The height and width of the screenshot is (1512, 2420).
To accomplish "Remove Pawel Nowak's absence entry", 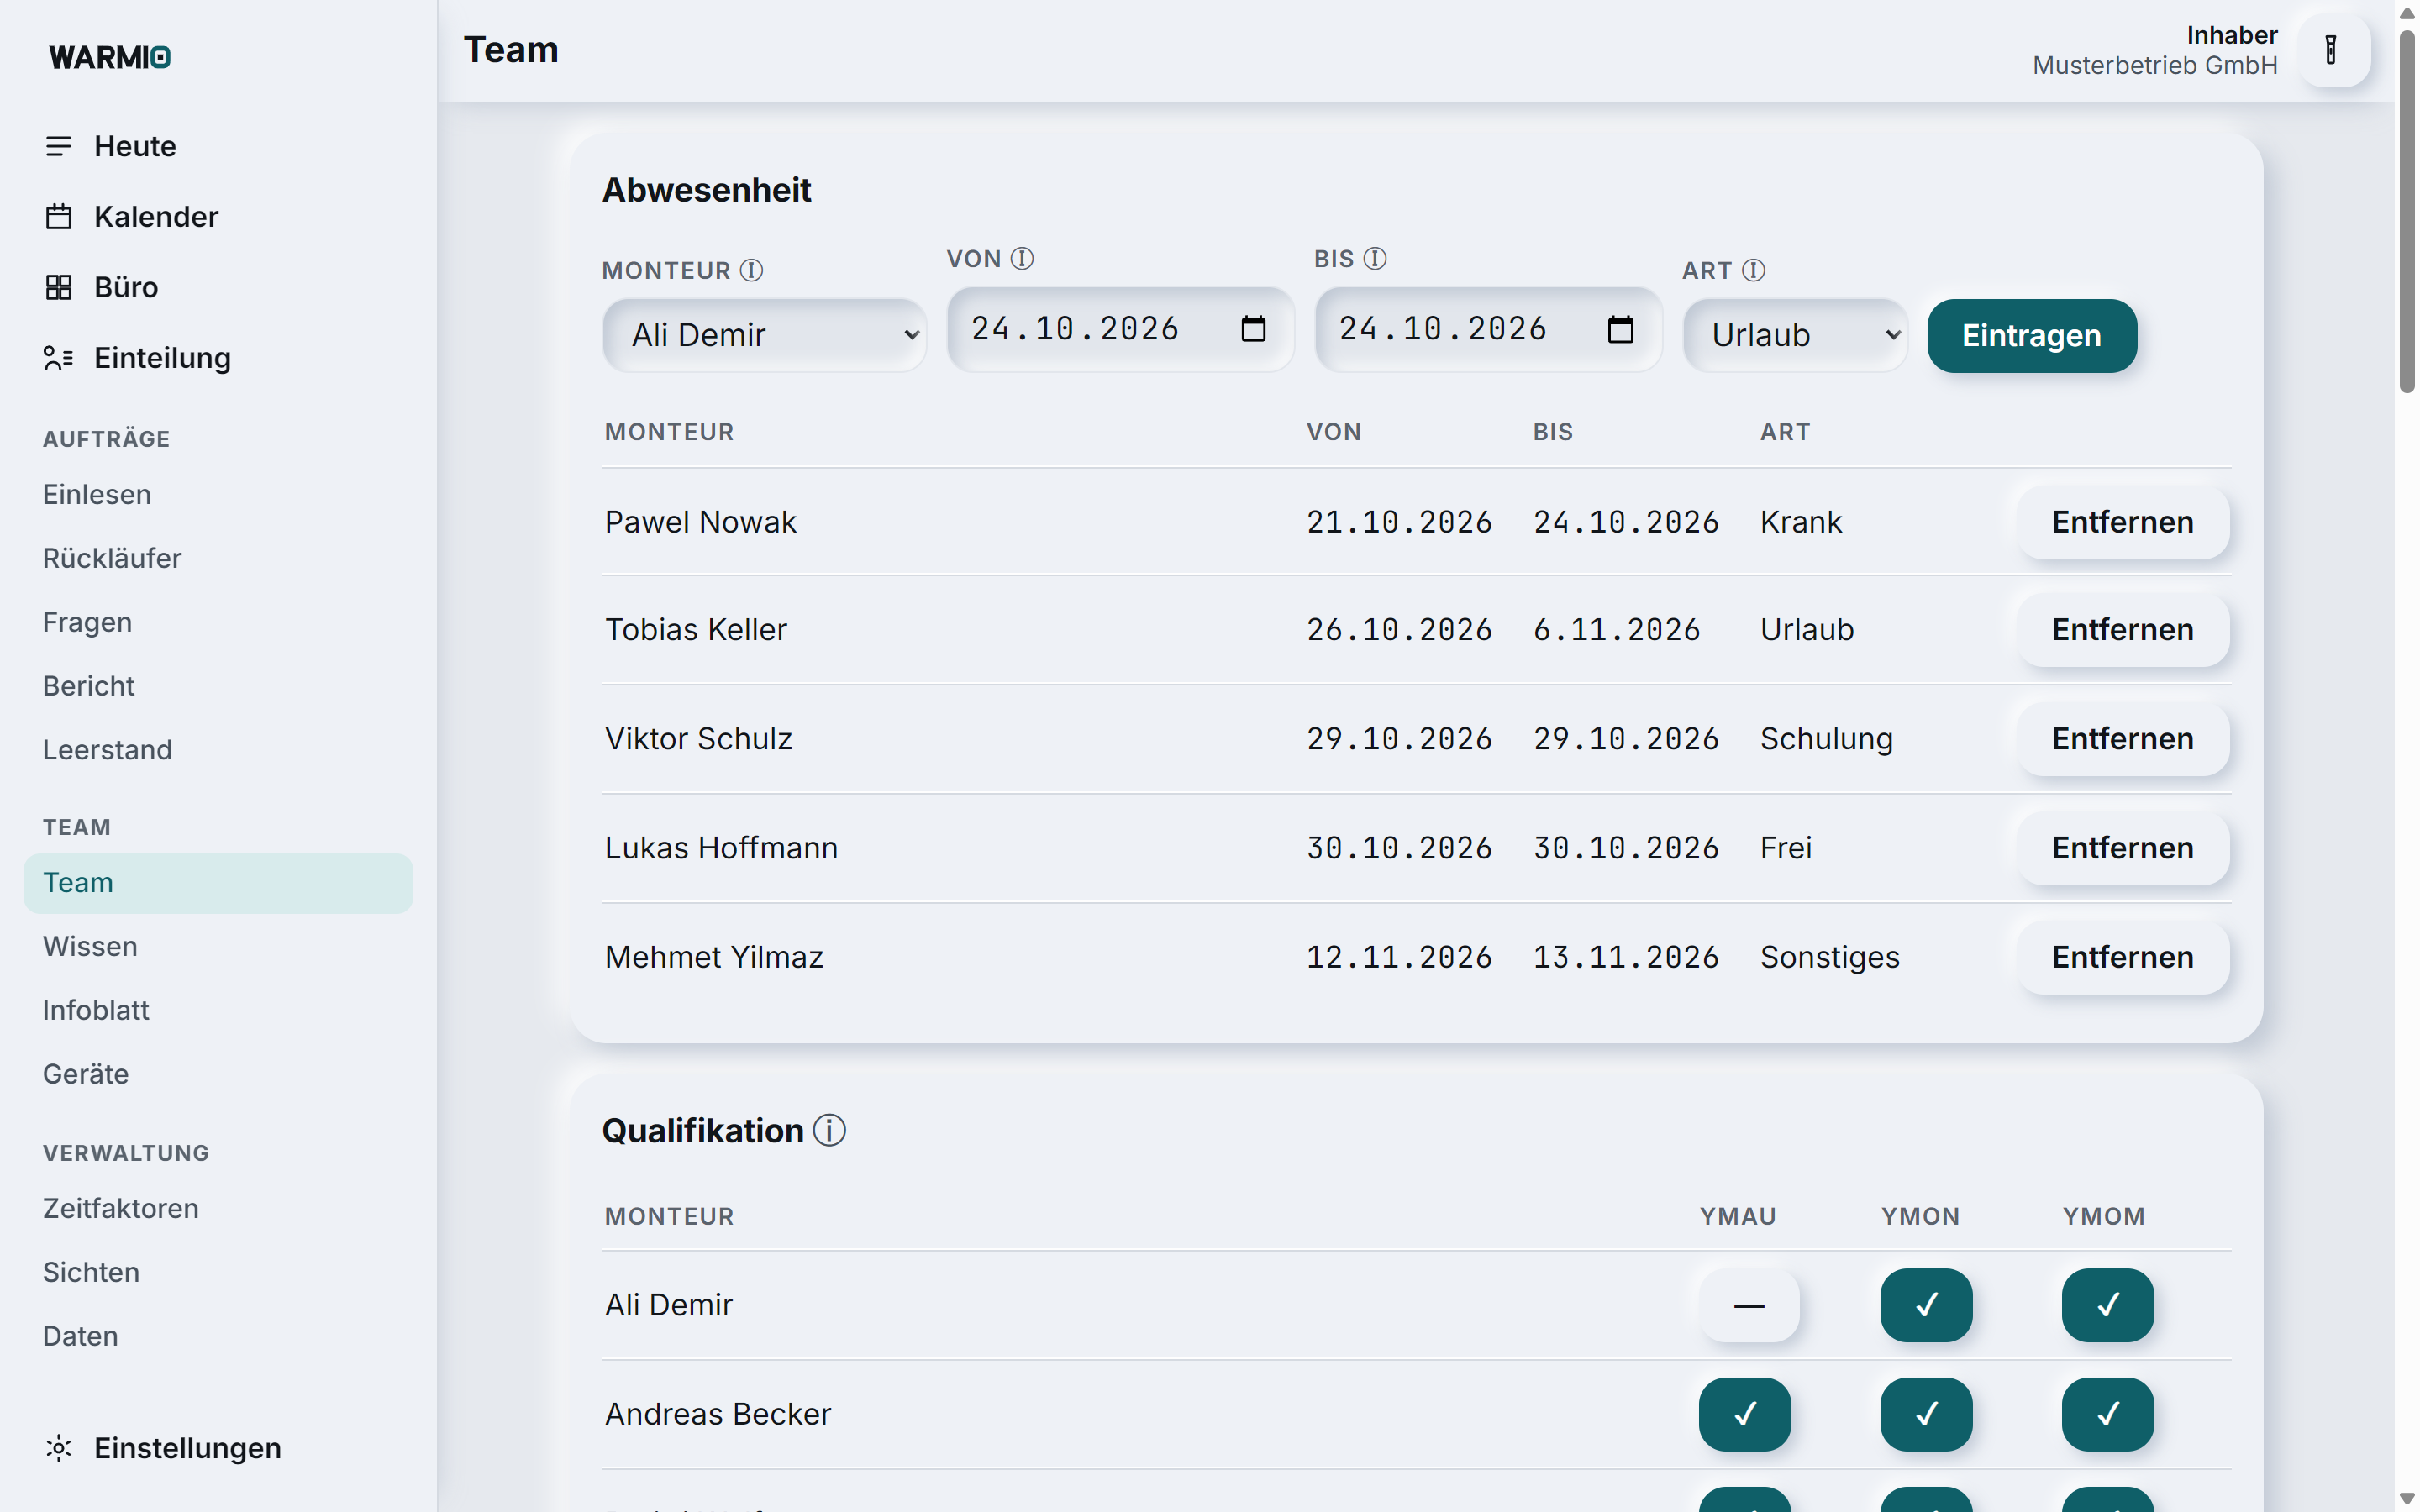I will (x=2122, y=522).
